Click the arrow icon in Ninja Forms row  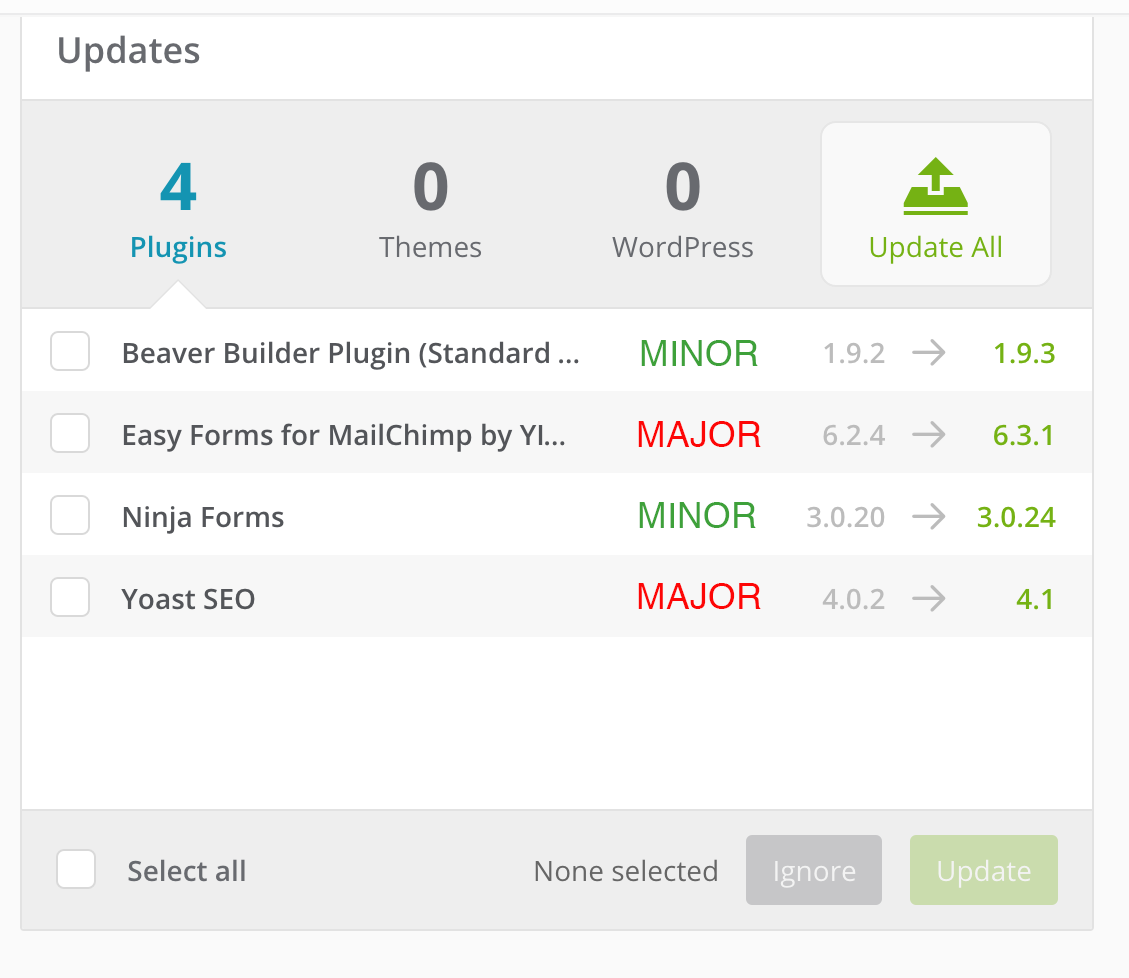[x=929, y=516]
